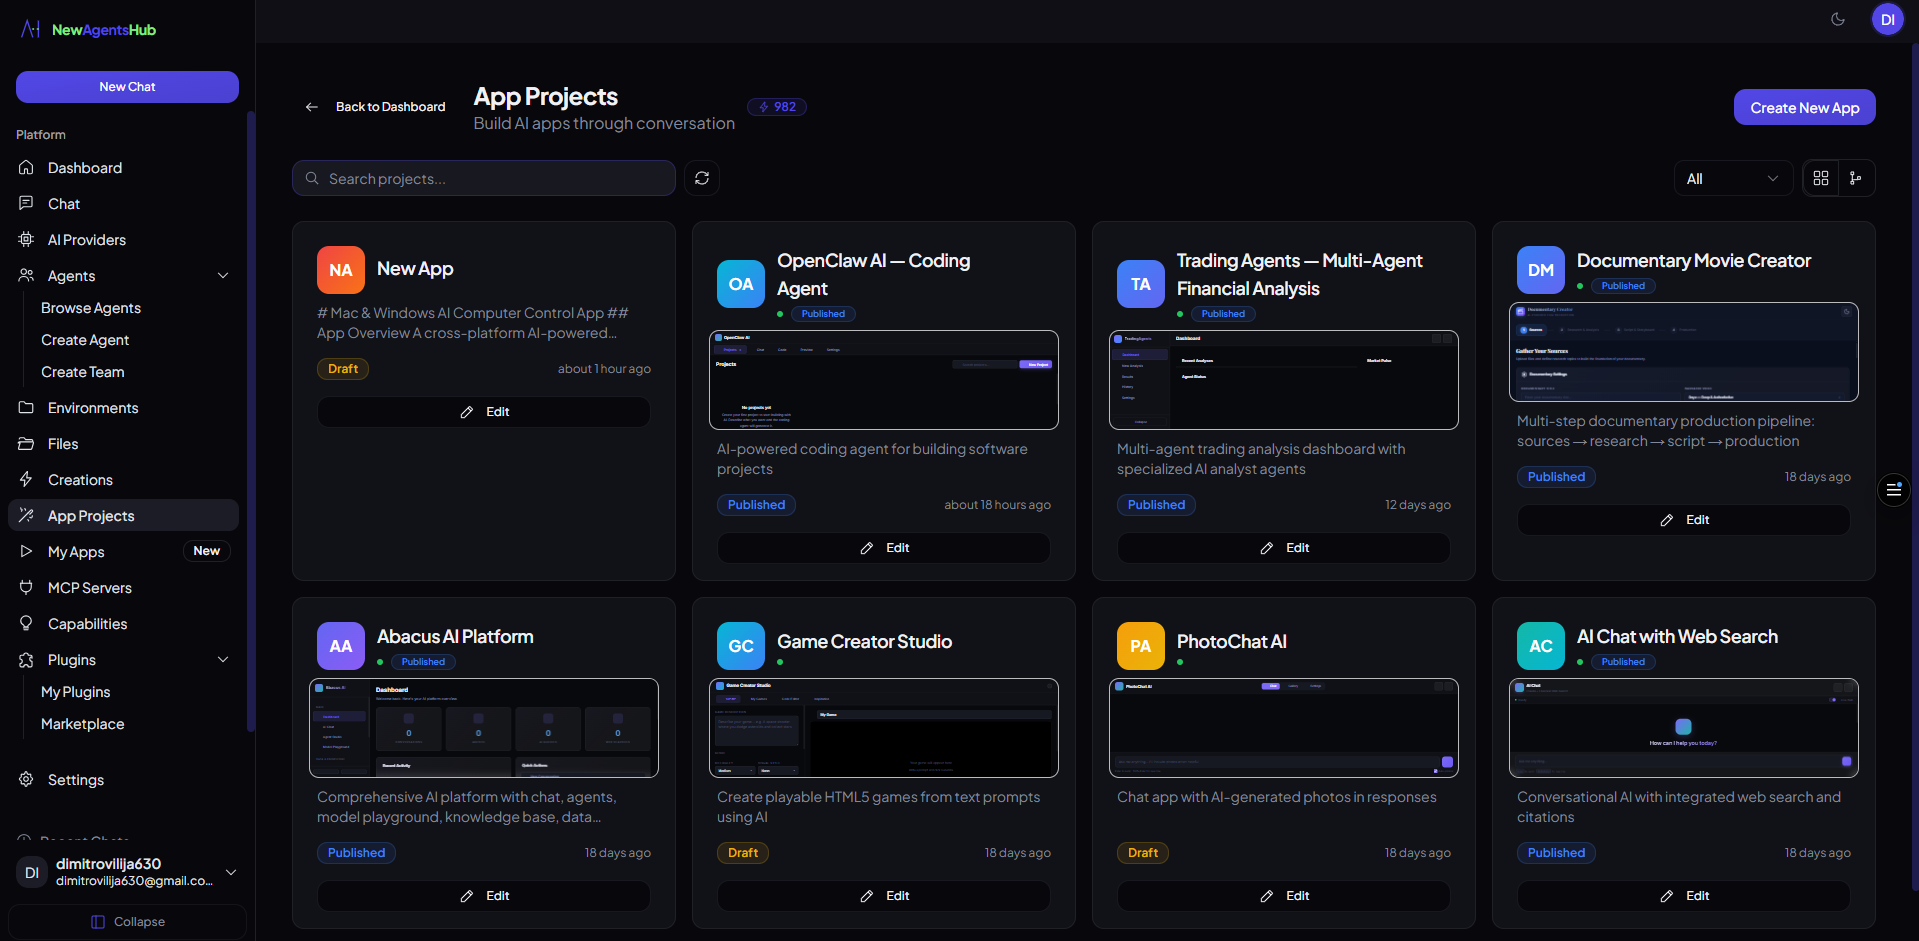
Task: Click the Search projects field
Action: point(484,178)
